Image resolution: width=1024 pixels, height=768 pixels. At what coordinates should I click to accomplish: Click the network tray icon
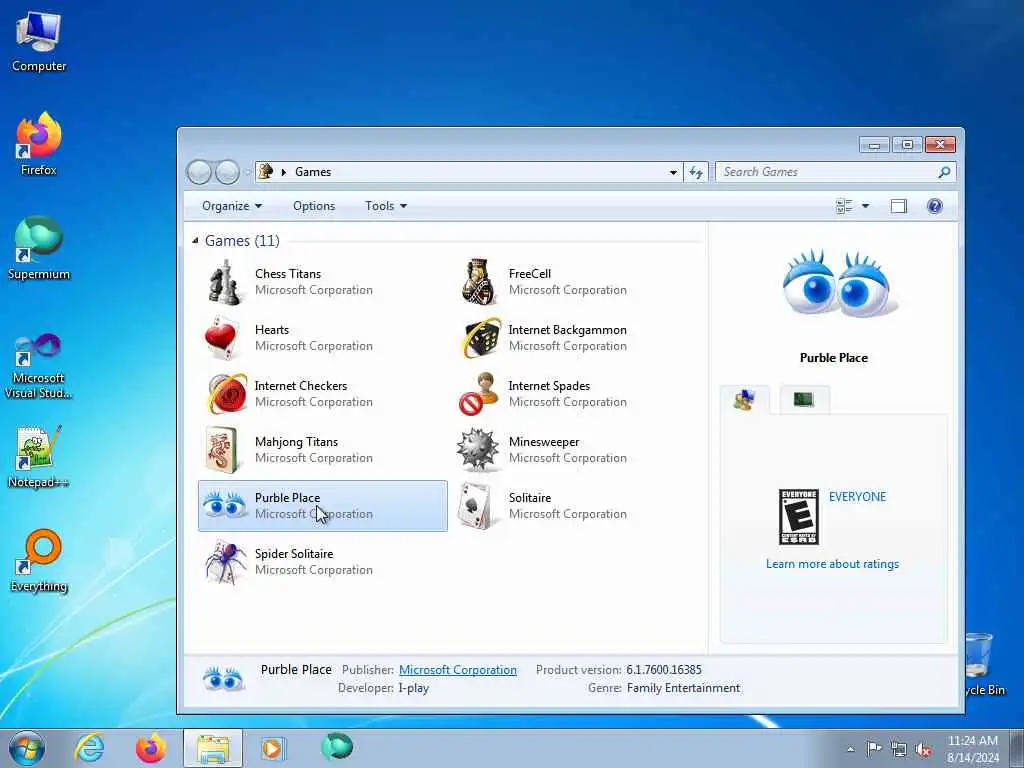click(x=899, y=750)
